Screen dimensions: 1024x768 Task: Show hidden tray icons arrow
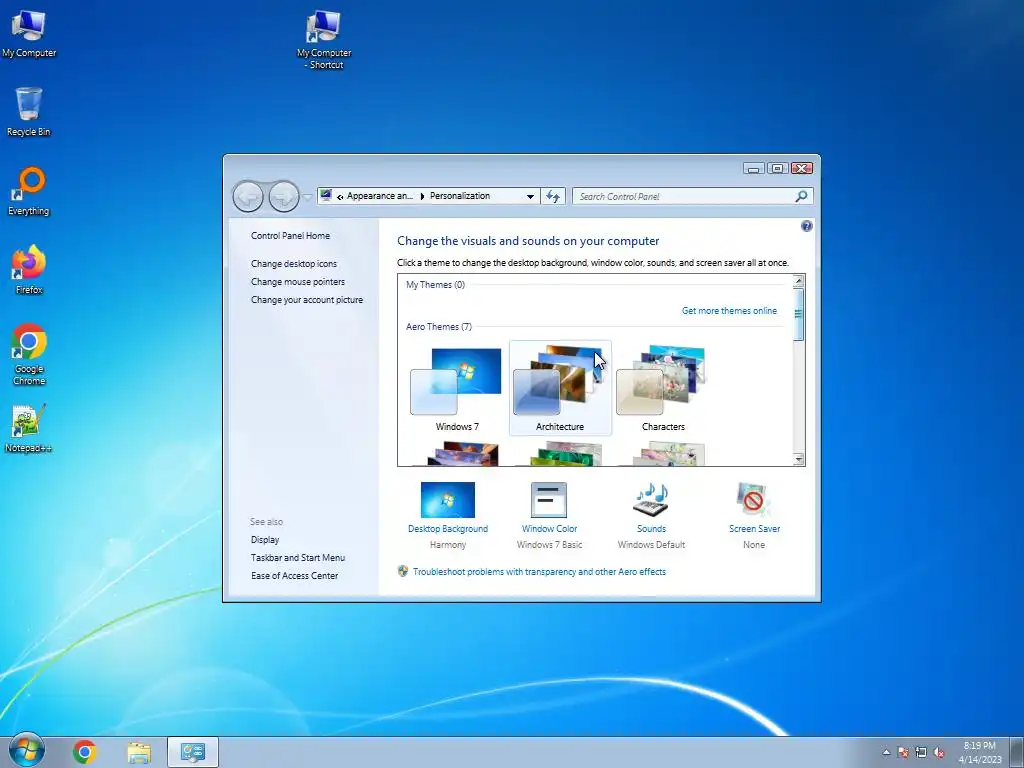click(886, 752)
